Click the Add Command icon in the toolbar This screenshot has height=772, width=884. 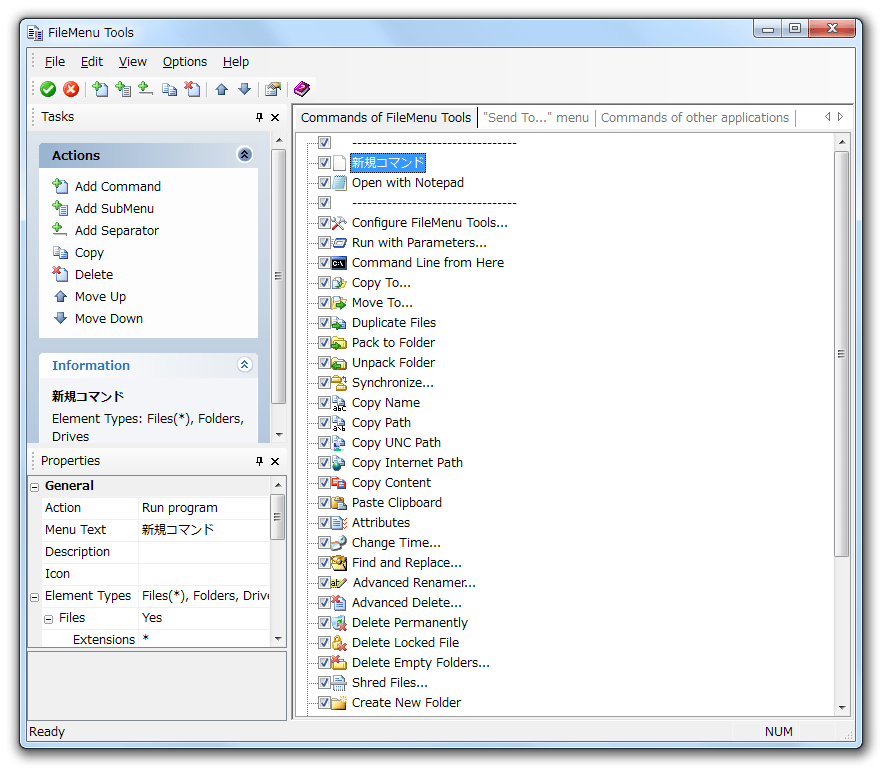click(100, 89)
